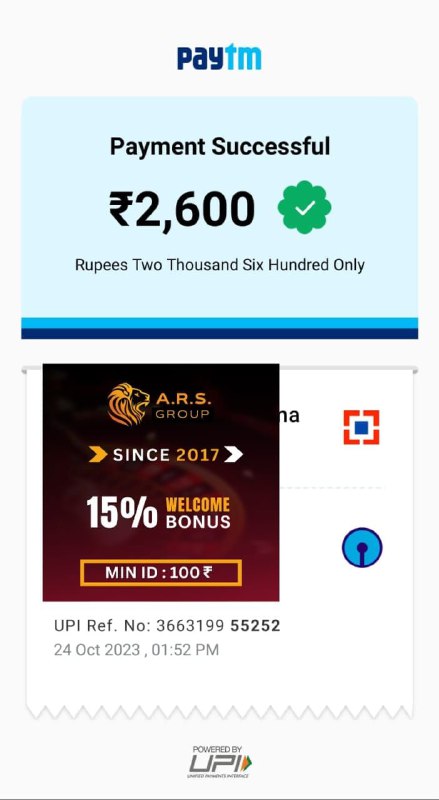439x800 pixels.
Task: Click the A.R.S. GROUP brand text
Action: point(182,406)
